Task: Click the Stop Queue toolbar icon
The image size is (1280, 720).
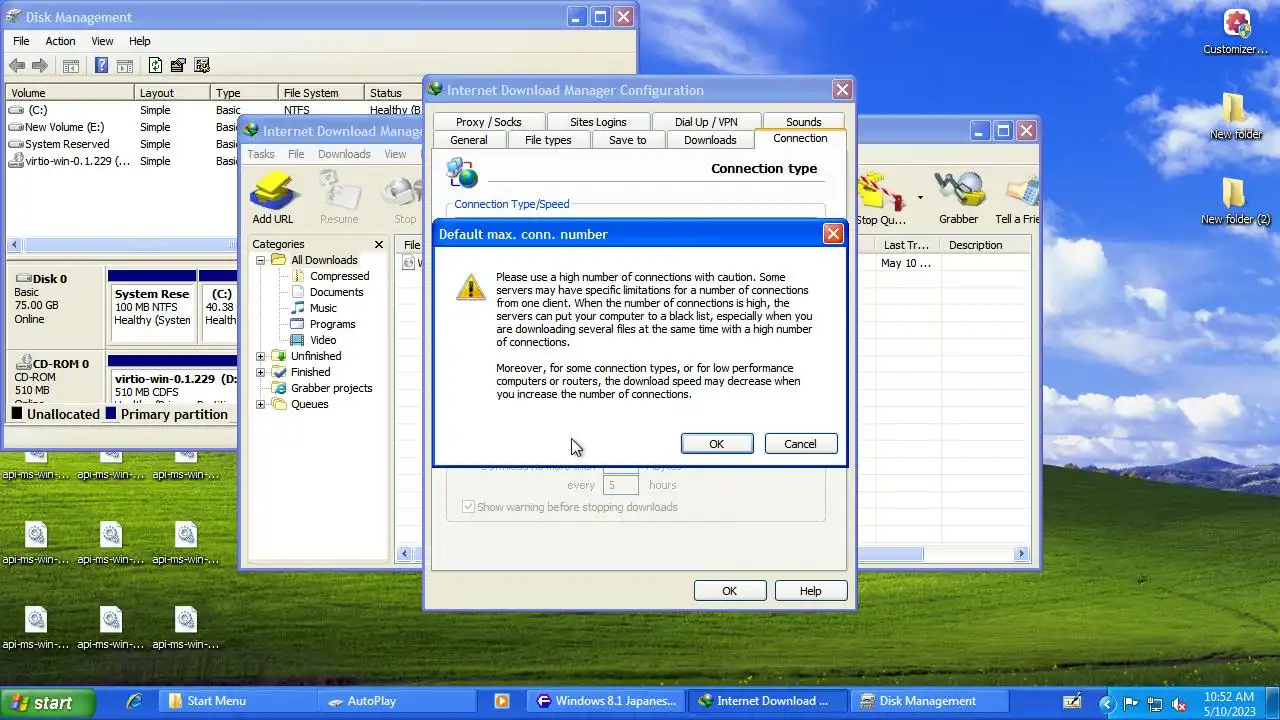Action: 882,197
